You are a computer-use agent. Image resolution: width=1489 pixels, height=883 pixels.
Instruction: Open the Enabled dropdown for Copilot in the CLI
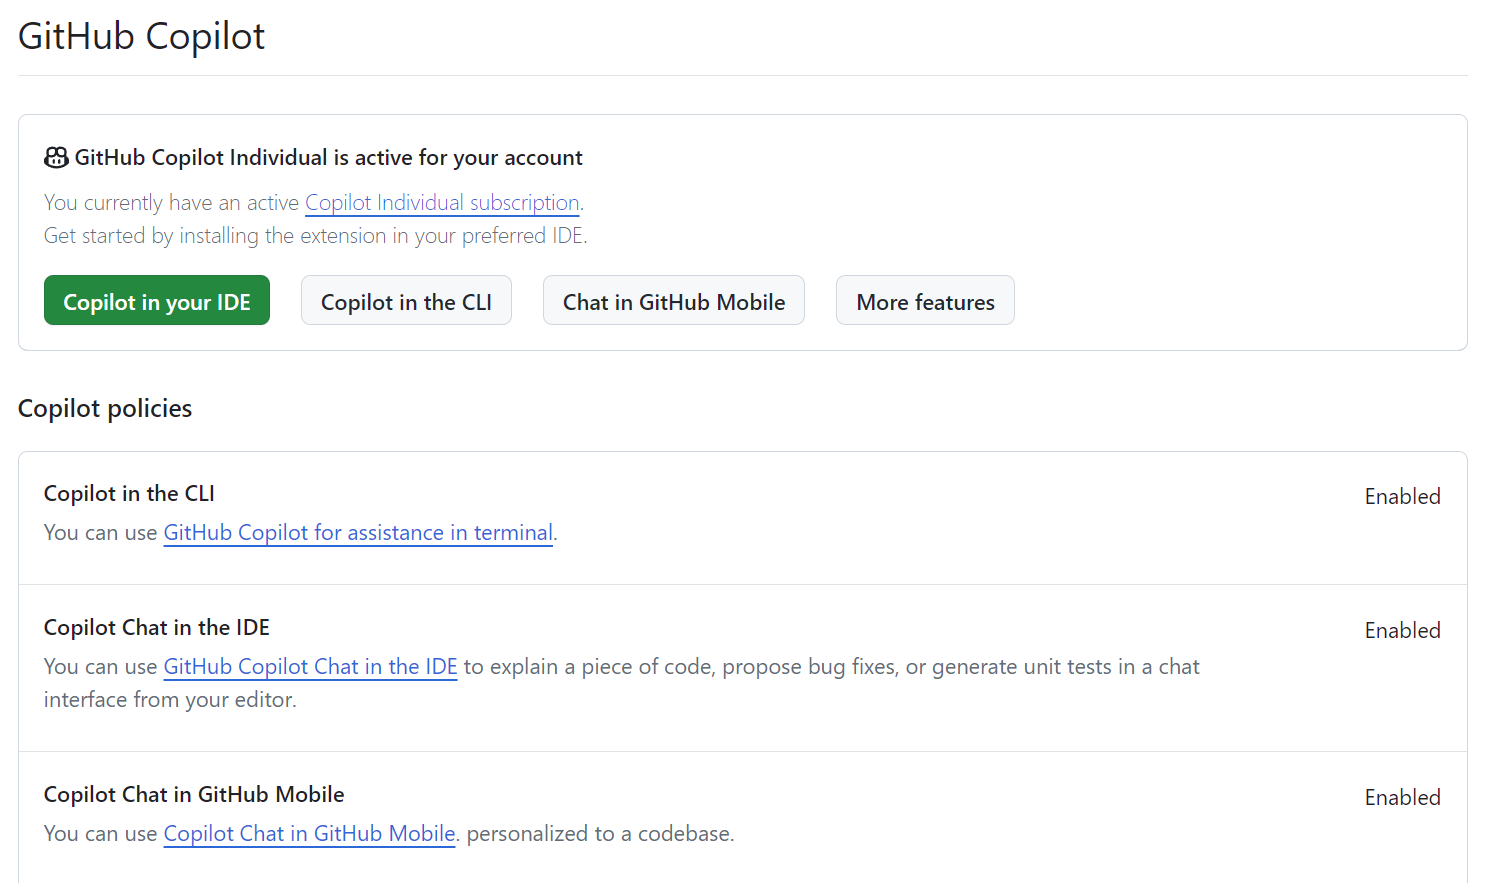click(1402, 496)
